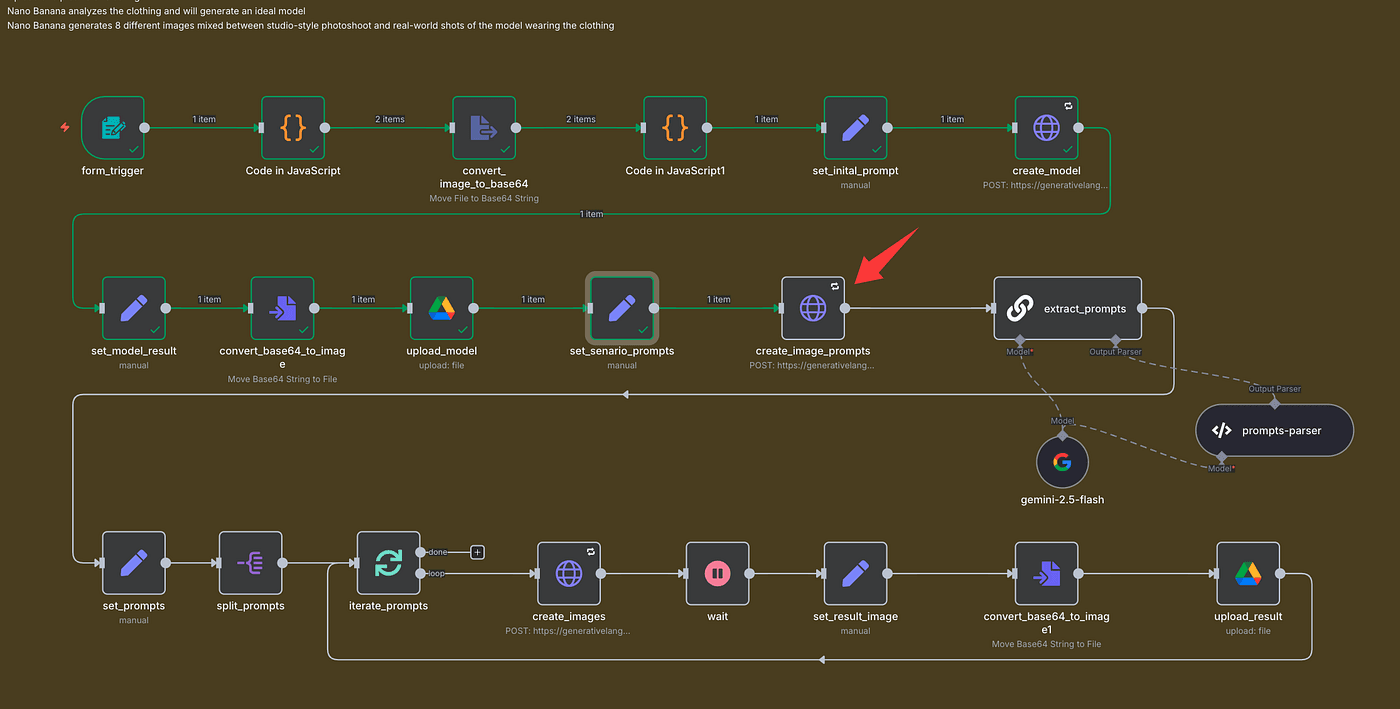Image resolution: width=1400 pixels, height=709 pixels.
Task: Open the convert_image_to_base64 node
Action: click(484, 128)
